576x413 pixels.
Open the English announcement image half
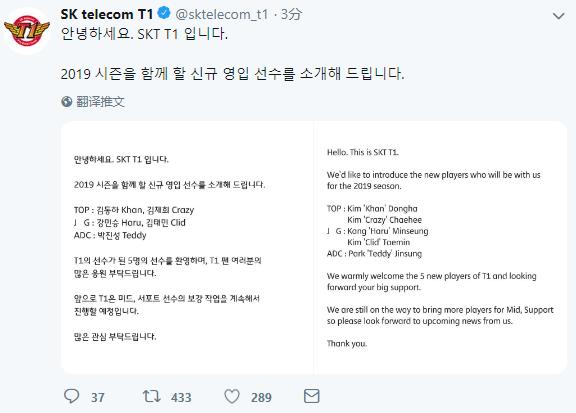[x=440, y=248]
